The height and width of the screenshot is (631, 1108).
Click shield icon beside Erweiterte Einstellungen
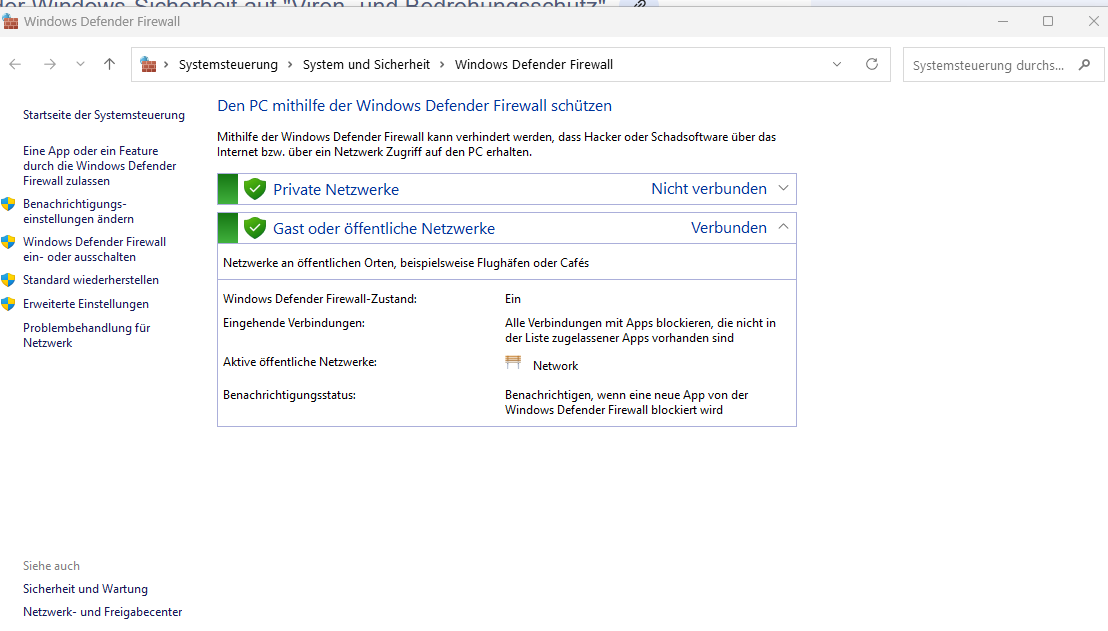click(x=8, y=304)
